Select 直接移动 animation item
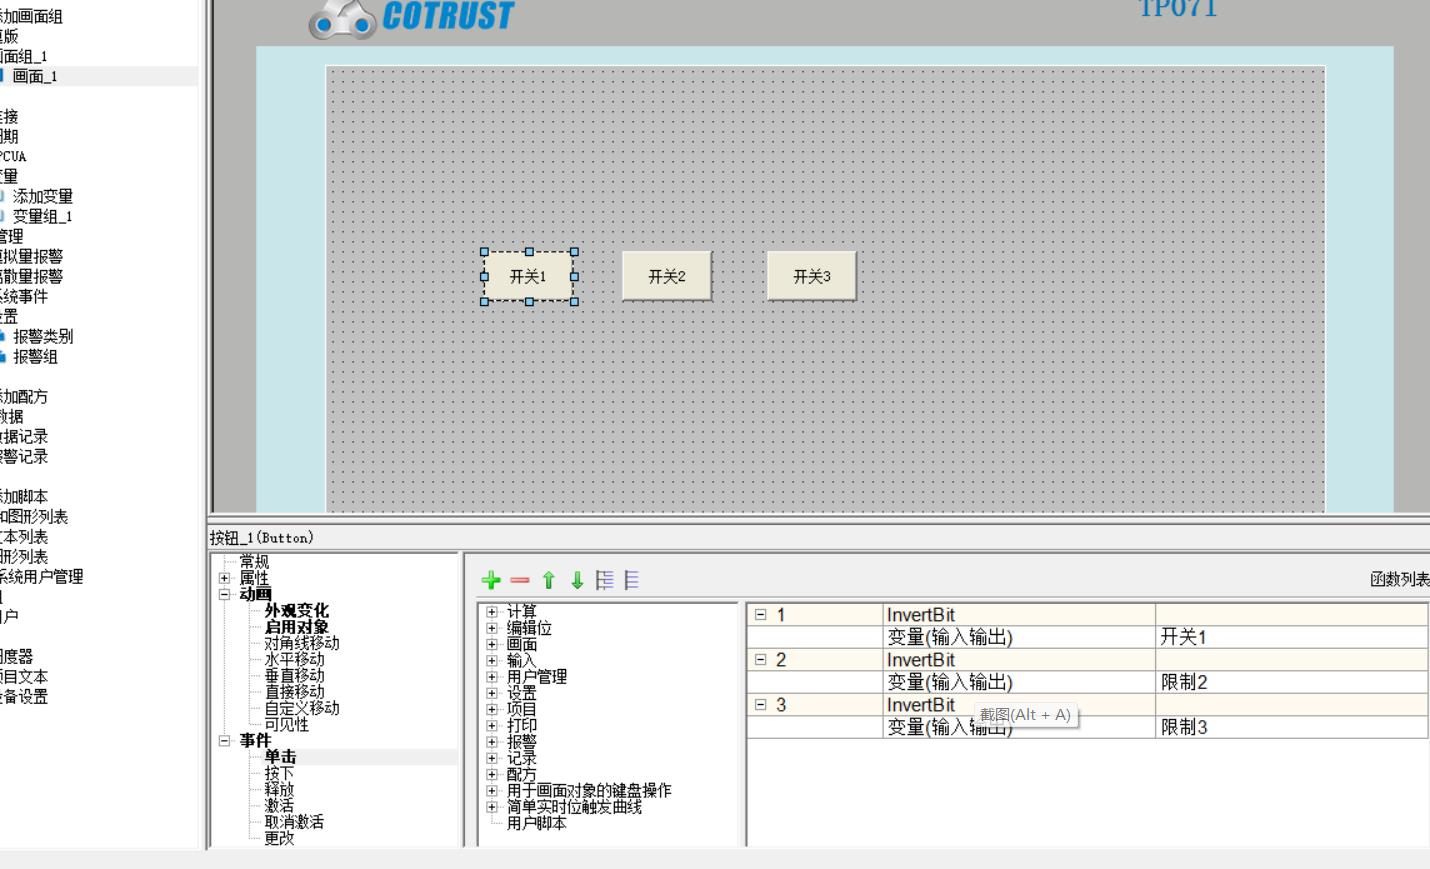The height and width of the screenshot is (869, 1430). point(294,691)
